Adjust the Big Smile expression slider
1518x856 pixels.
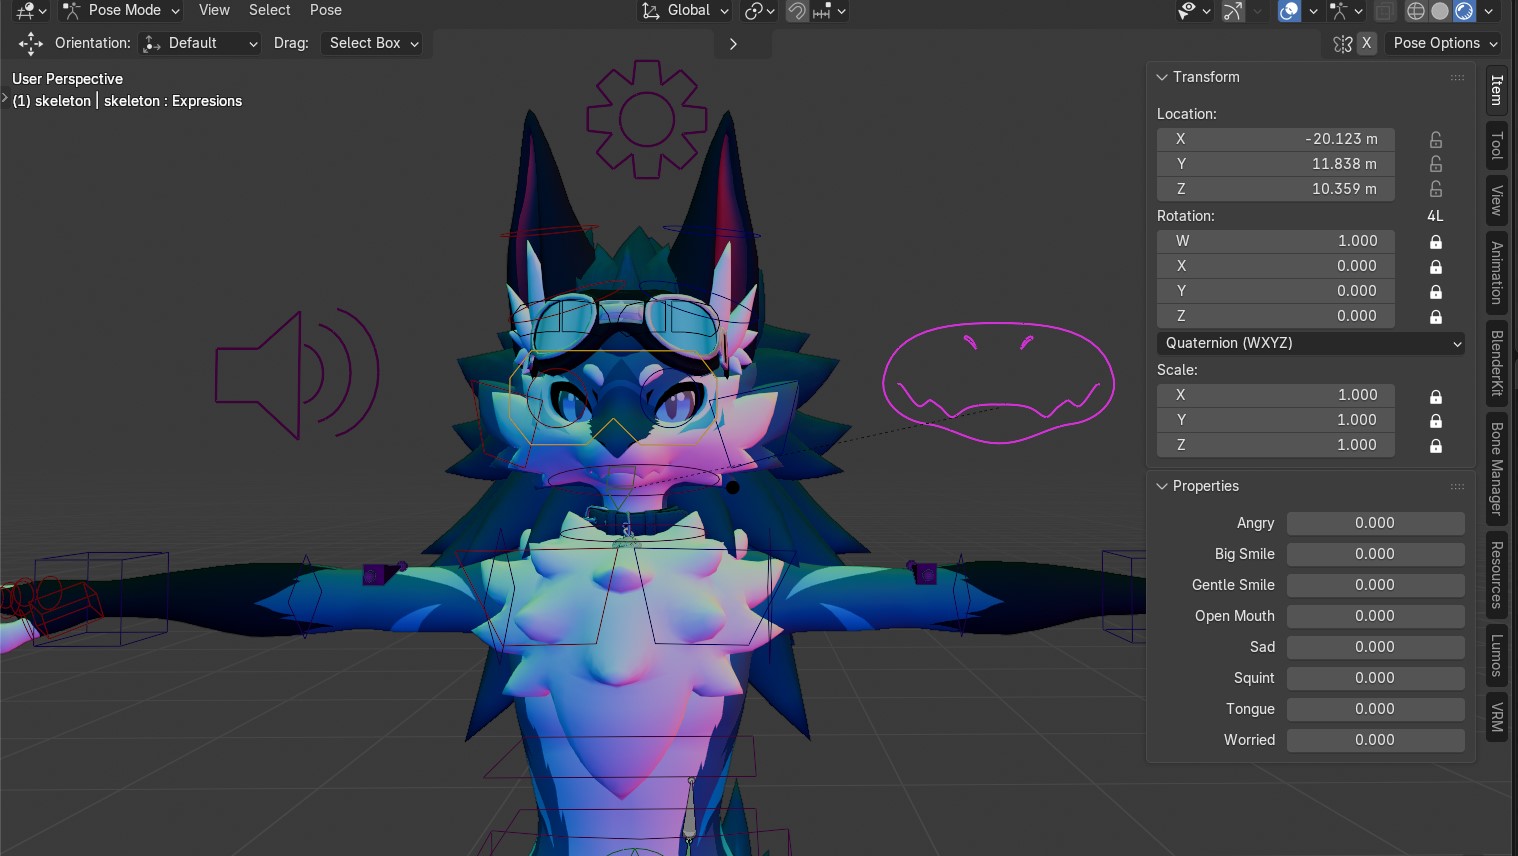[1376, 554]
